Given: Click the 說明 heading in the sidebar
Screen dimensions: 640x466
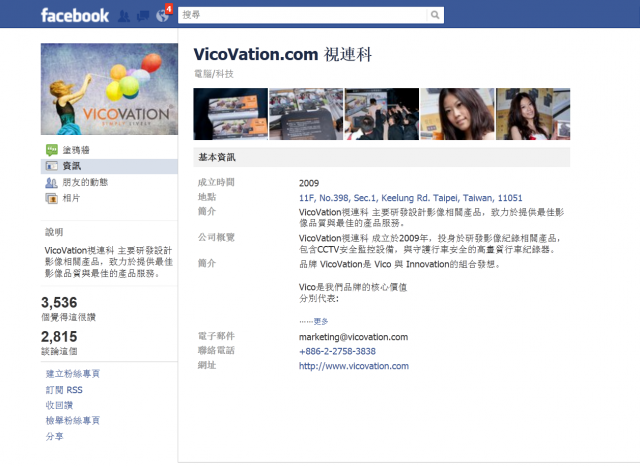Looking at the screenshot, I should coord(54,232).
